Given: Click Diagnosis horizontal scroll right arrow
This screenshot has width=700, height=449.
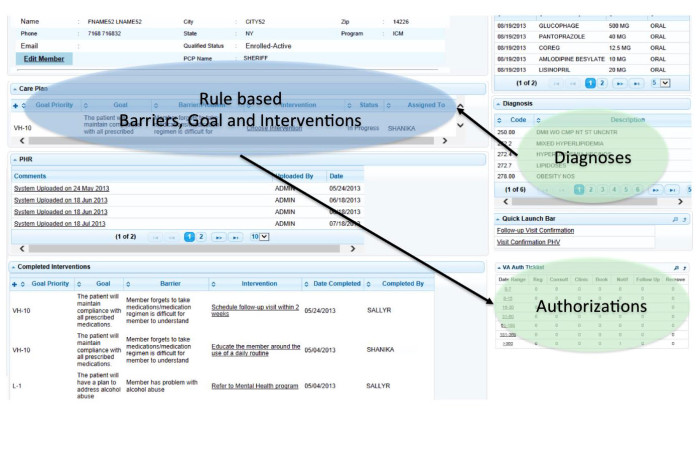Looking at the screenshot, I should [x=680, y=202].
